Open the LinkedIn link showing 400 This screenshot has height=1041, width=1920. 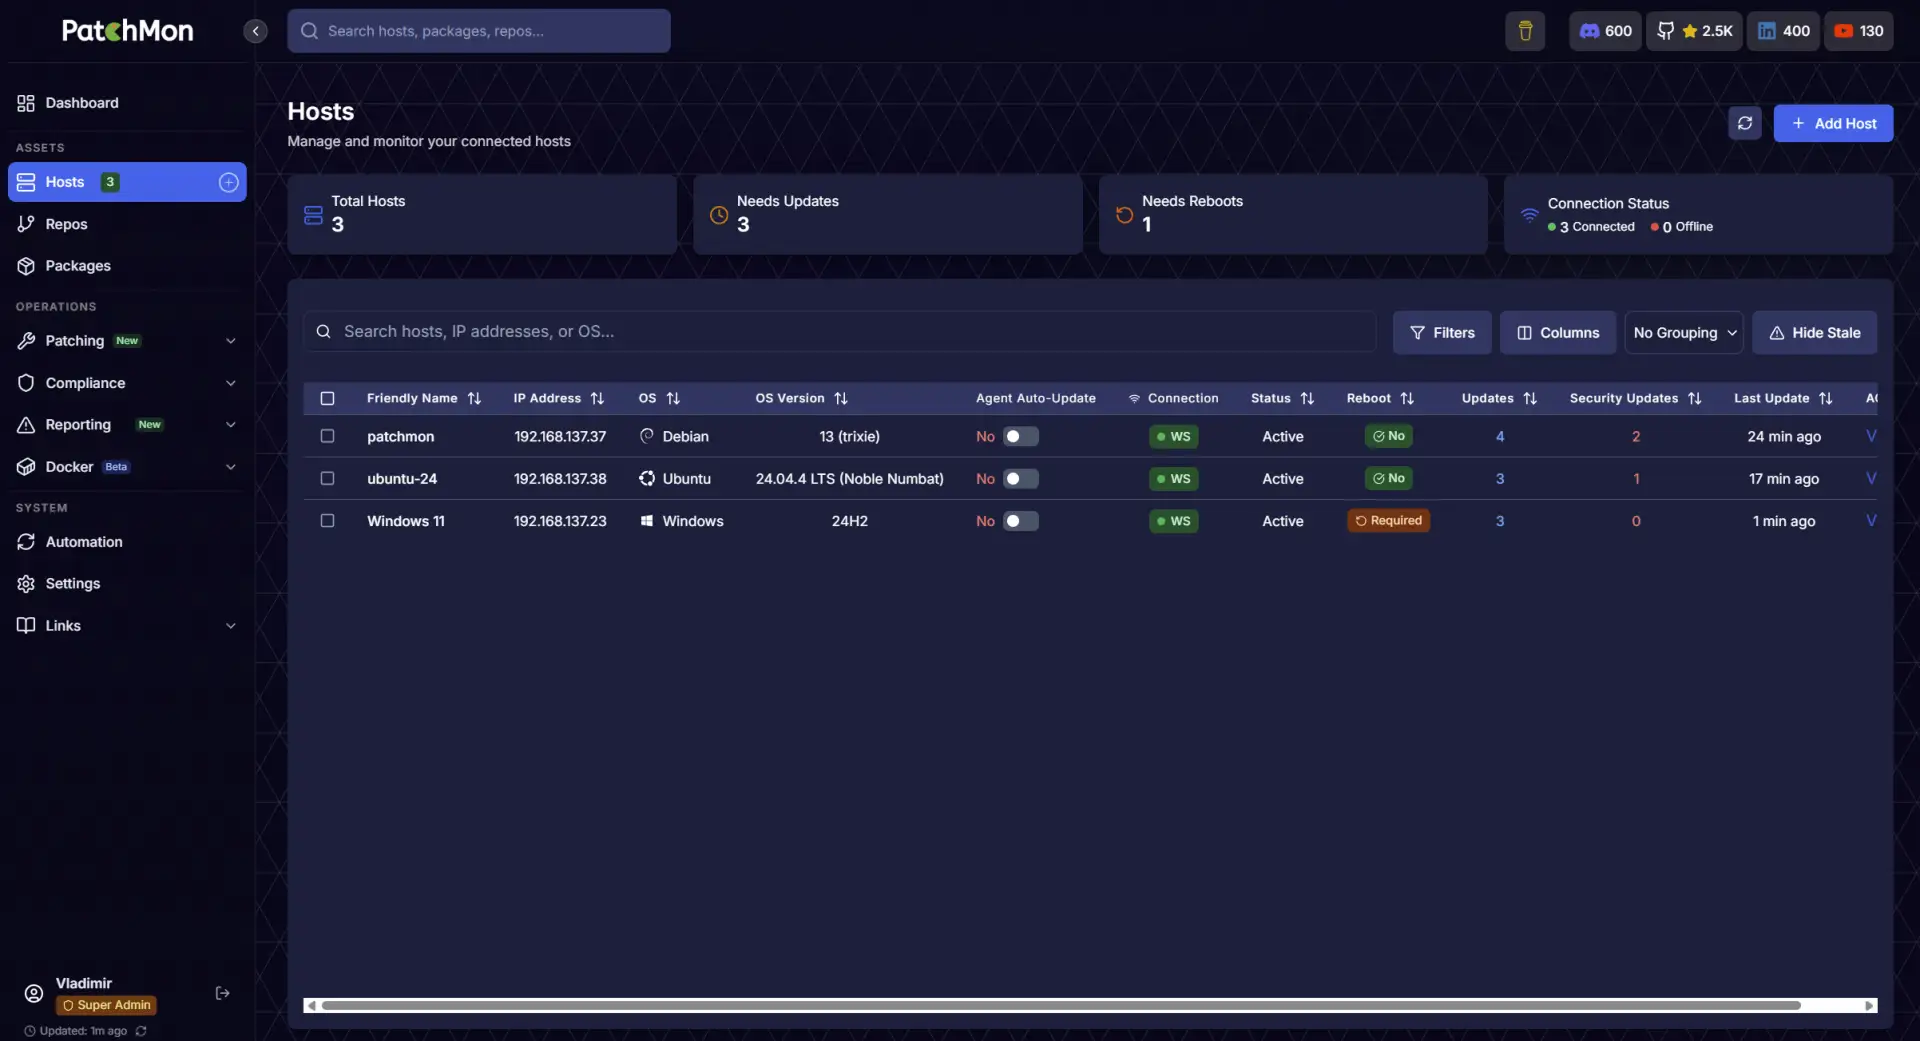(x=1783, y=31)
